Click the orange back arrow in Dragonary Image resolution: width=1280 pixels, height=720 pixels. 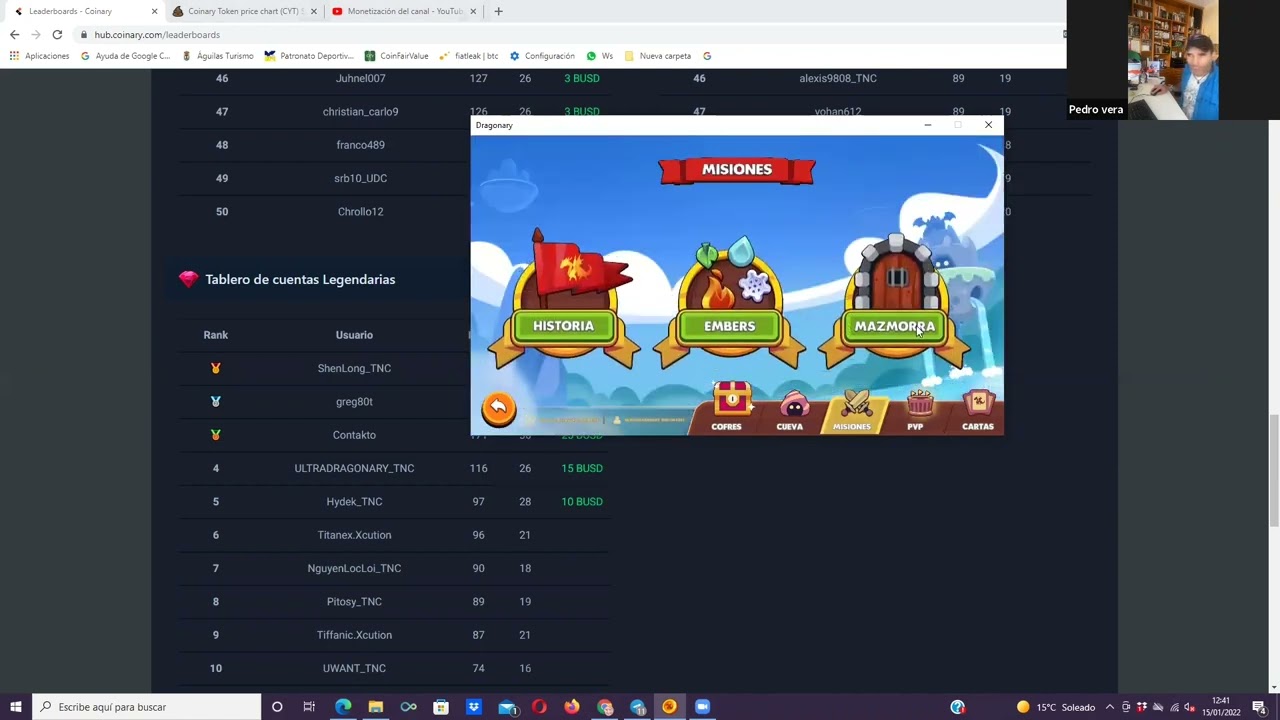498,407
